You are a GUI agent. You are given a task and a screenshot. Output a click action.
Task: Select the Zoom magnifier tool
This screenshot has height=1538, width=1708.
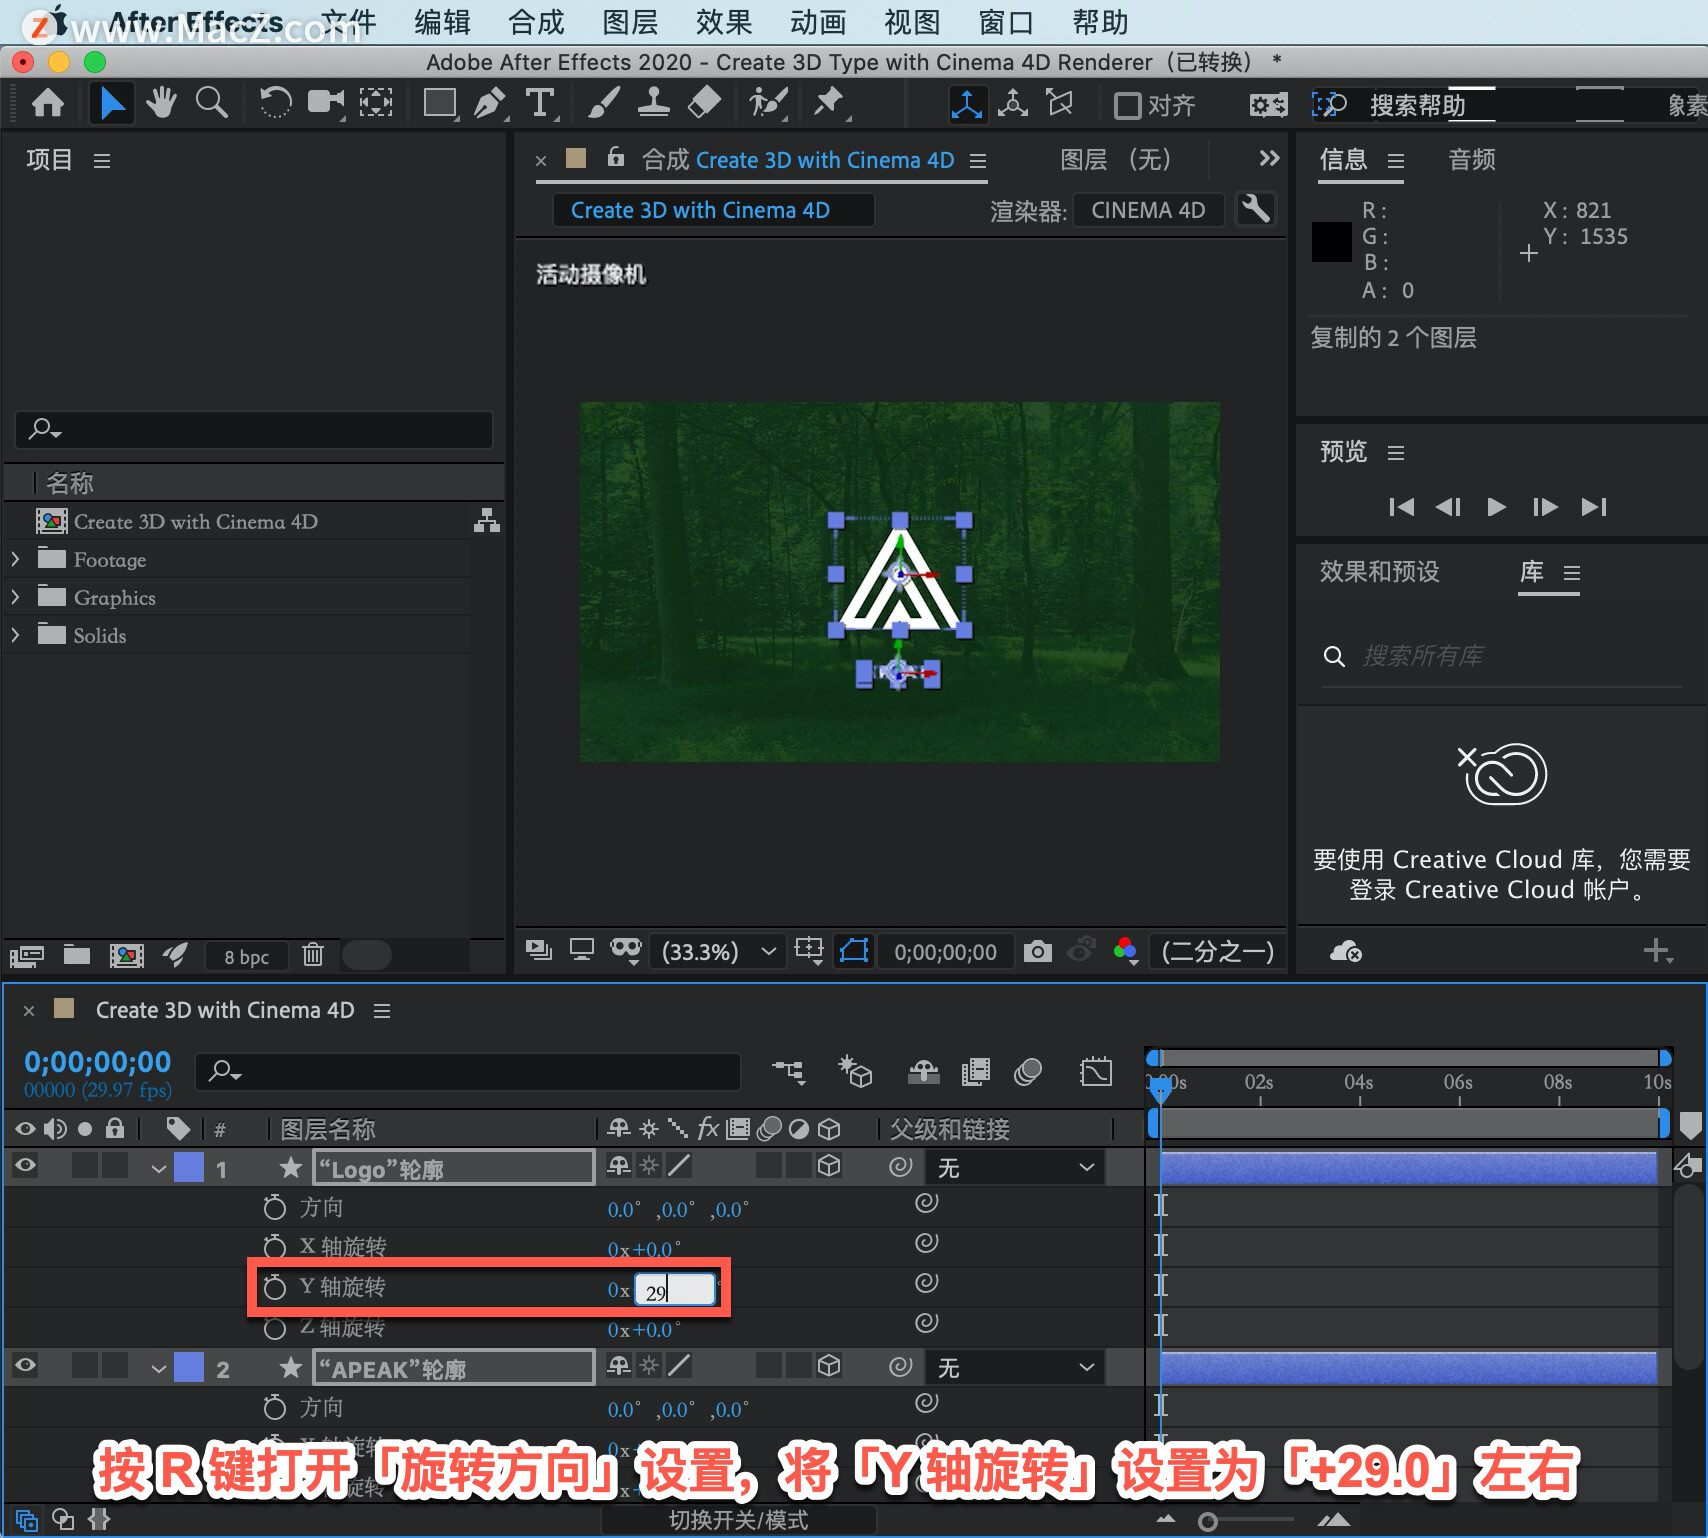pos(211,103)
